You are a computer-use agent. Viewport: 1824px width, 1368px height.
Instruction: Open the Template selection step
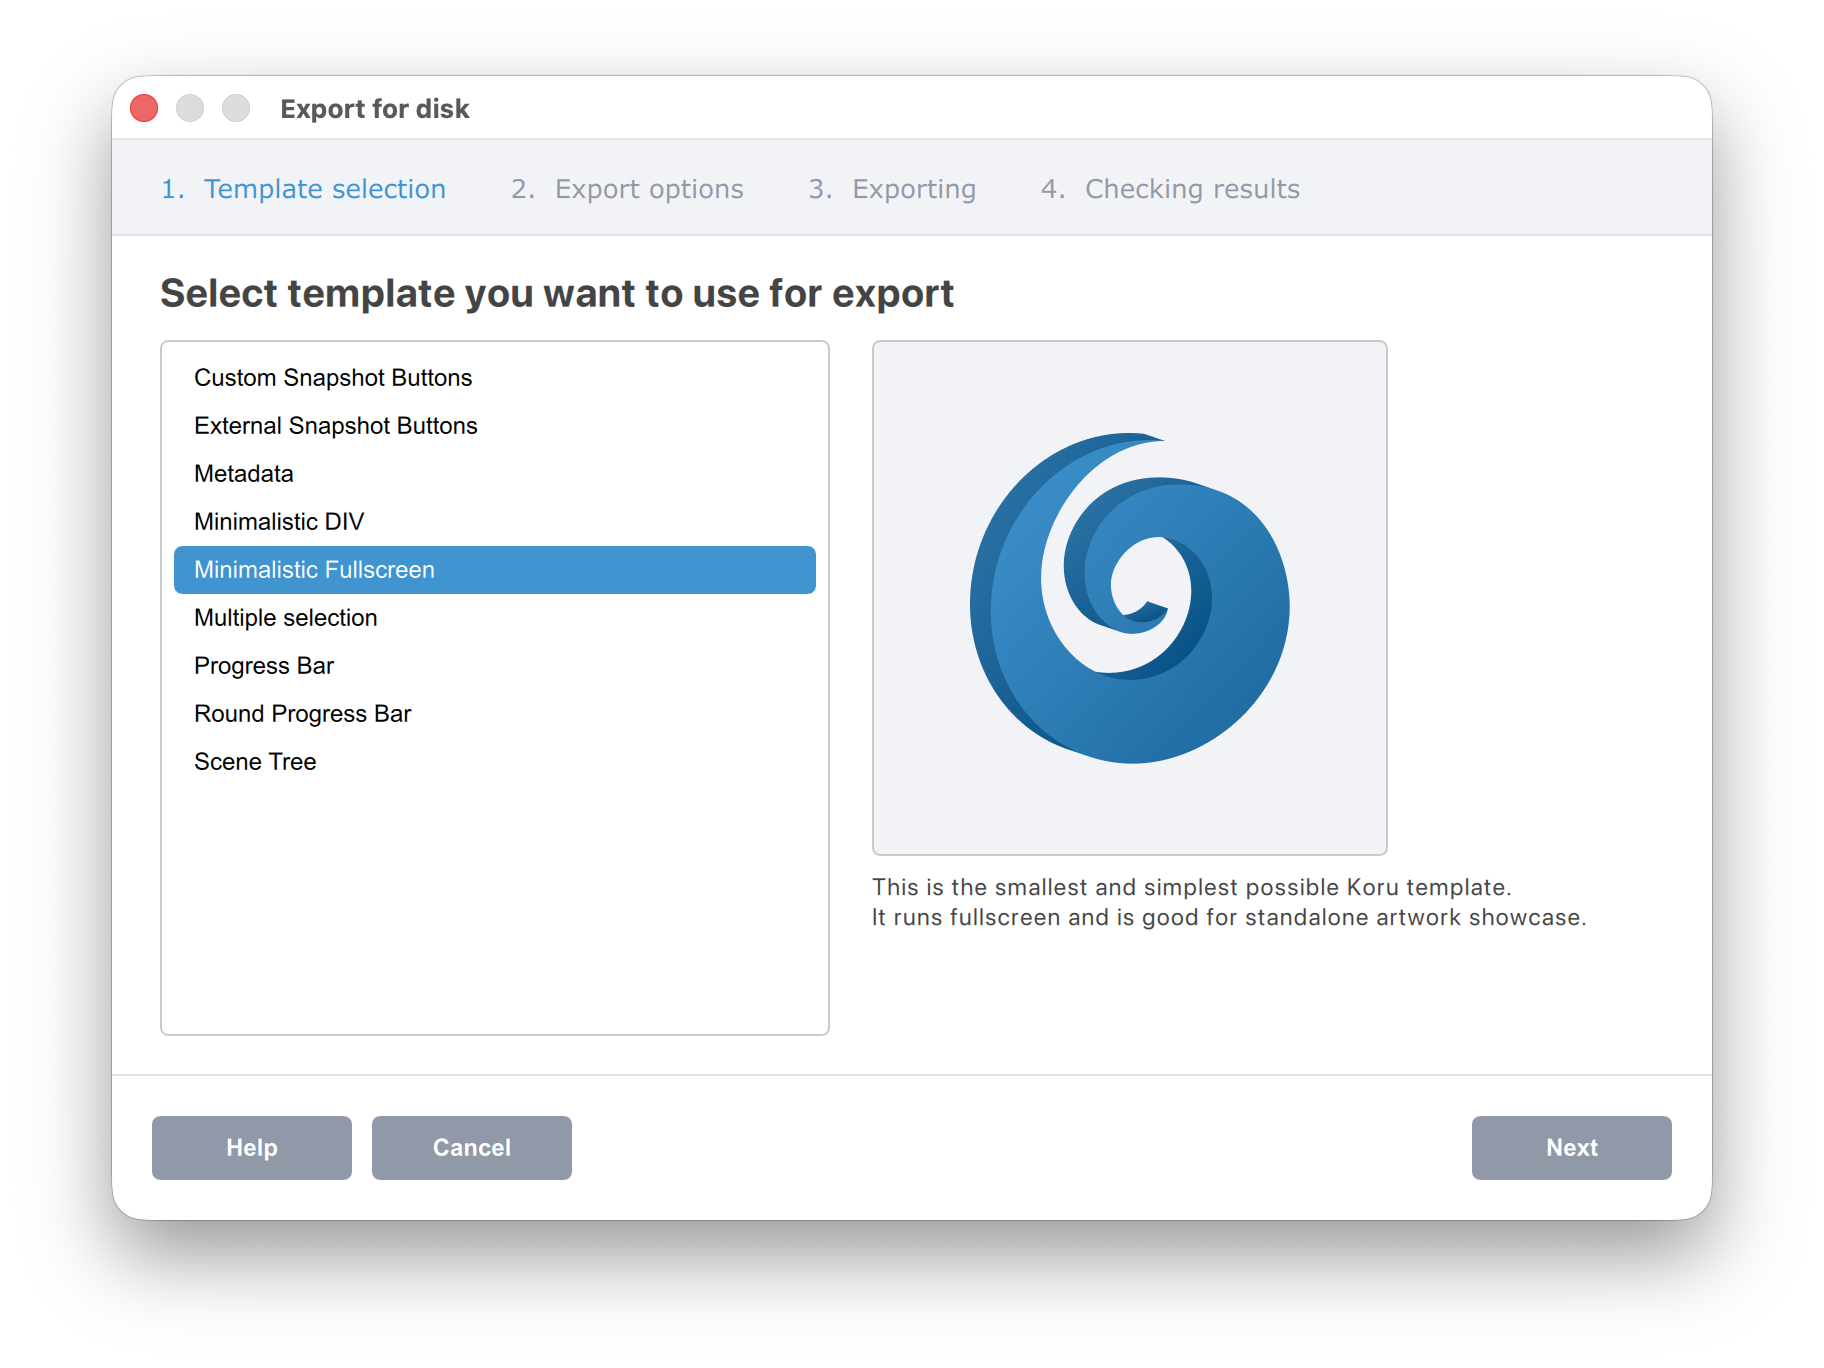[x=304, y=189]
